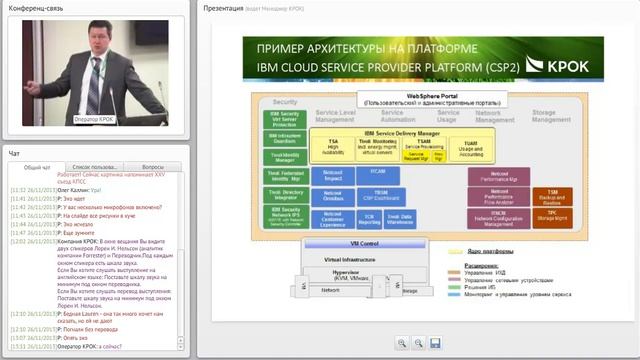The width and height of the screenshot is (640, 360).
Task: Select the chat message "Еще зумните"
Action: pos(53,233)
